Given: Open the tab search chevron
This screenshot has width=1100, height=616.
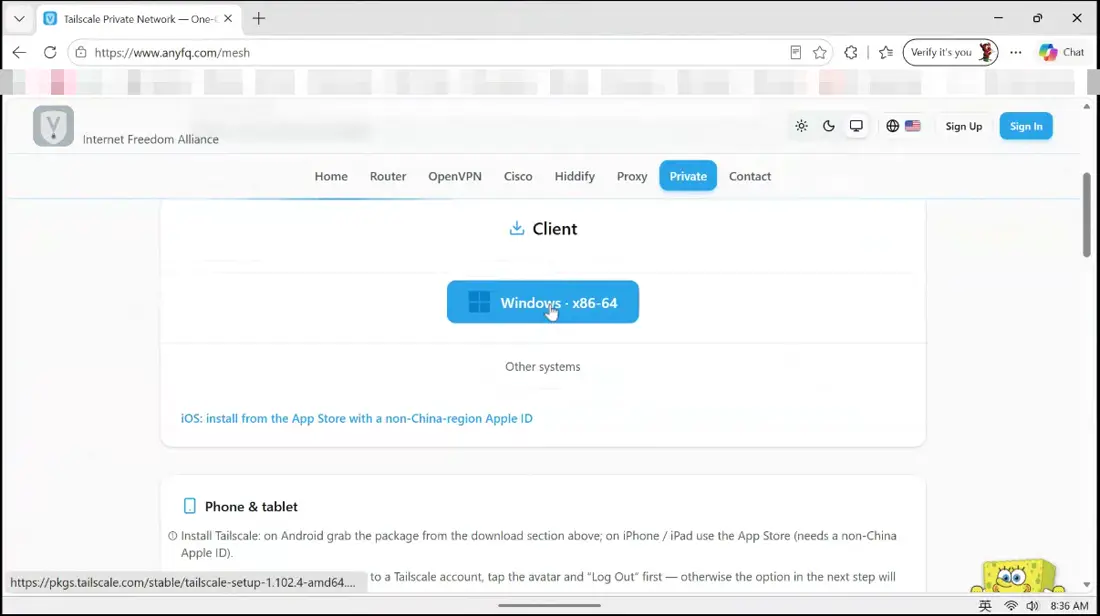Looking at the screenshot, I should (19, 19).
